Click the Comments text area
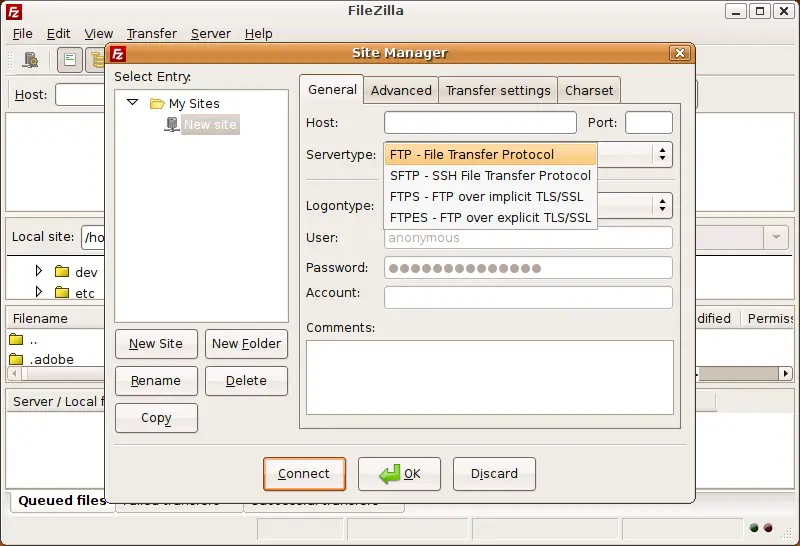 tap(490, 378)
